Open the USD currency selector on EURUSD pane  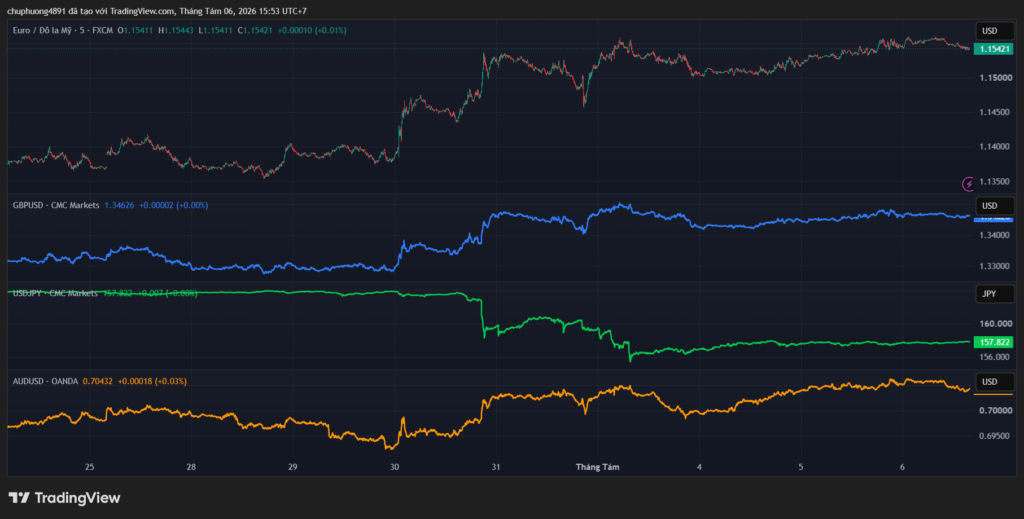click(995, 31)
